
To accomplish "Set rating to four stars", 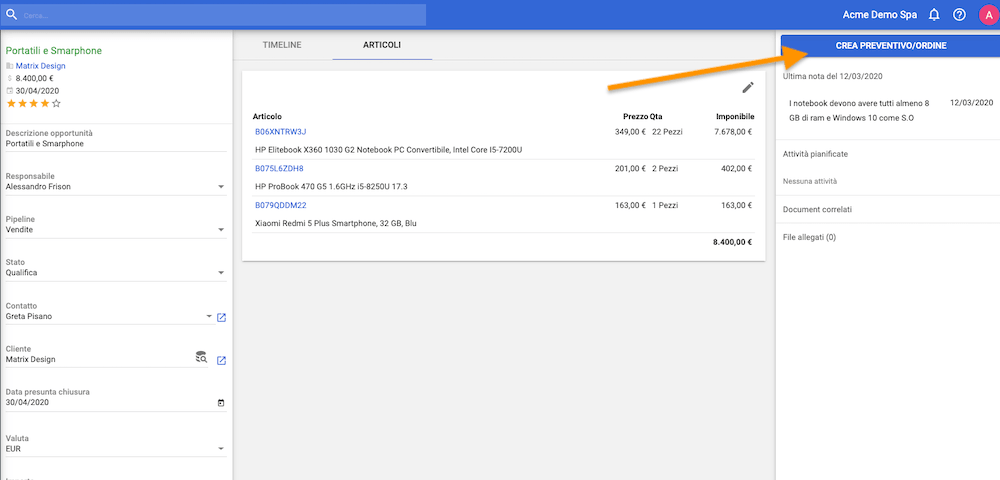I will tap(45, 103).
